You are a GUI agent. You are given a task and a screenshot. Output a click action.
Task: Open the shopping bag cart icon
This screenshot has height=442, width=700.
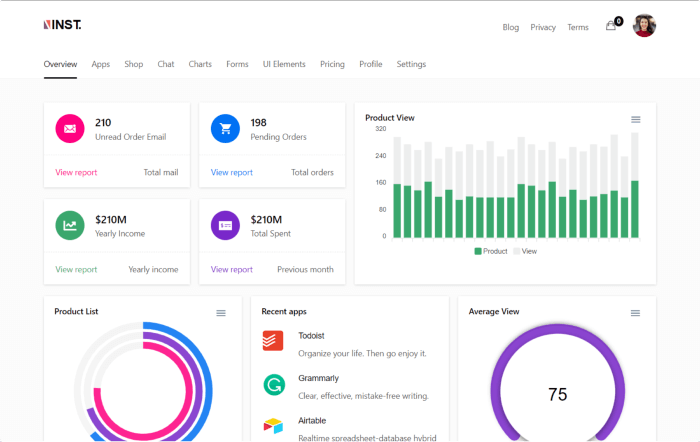click(610, 26)
